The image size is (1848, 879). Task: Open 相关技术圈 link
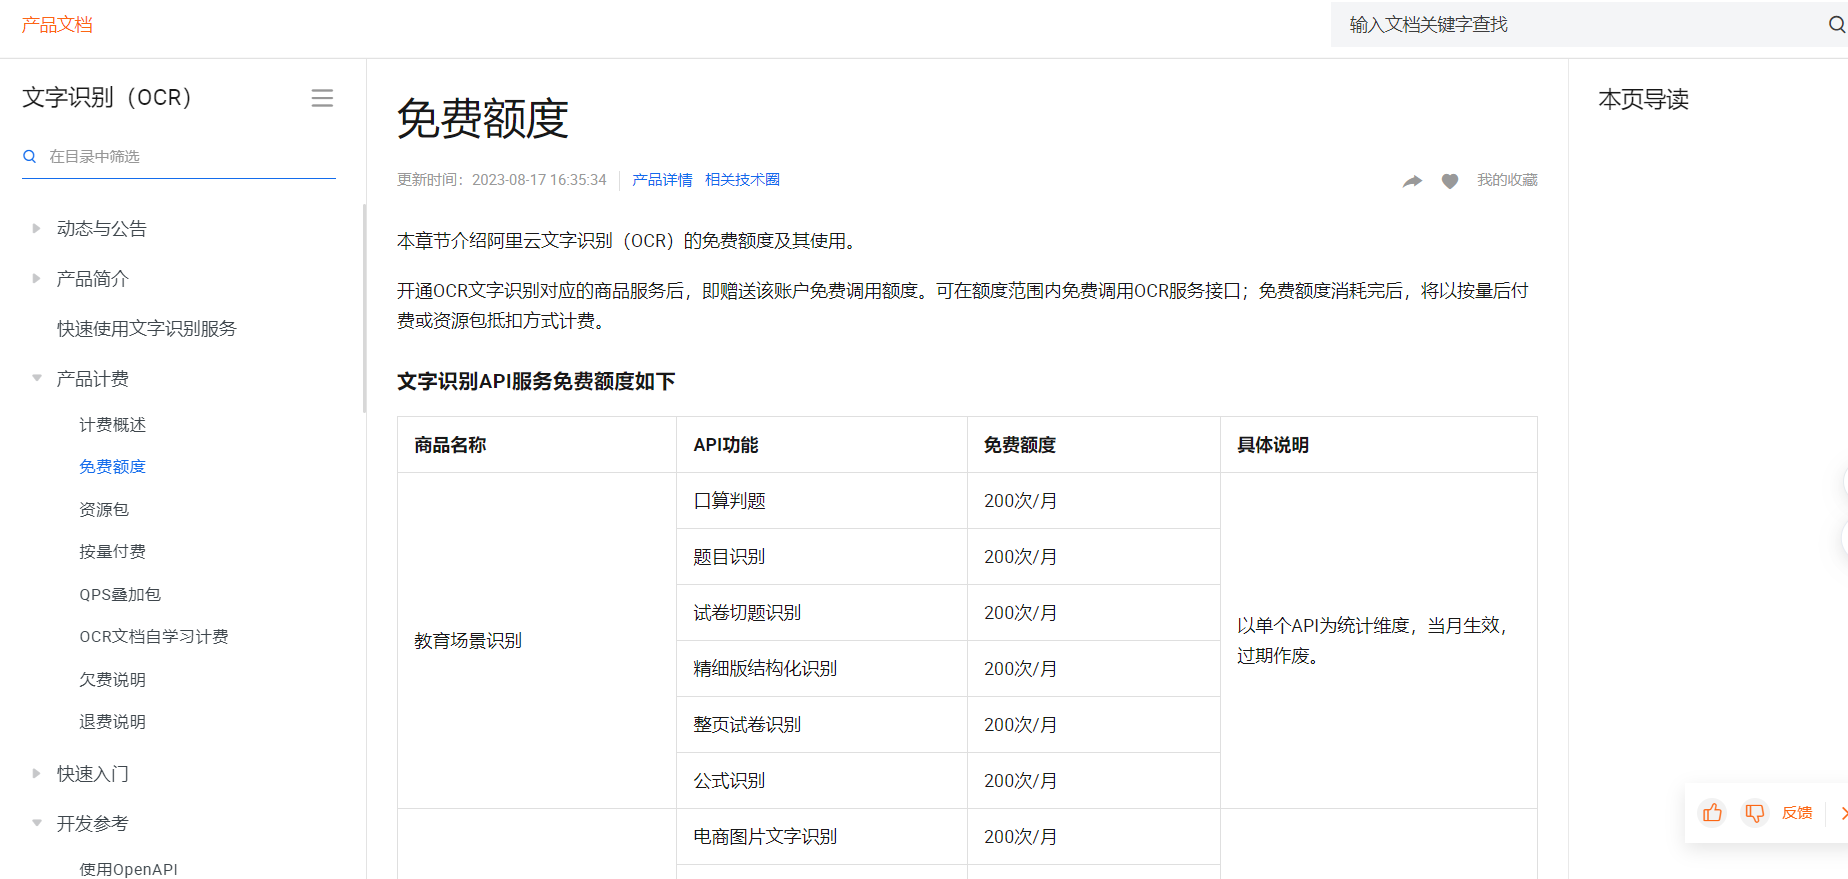(742, 180)
